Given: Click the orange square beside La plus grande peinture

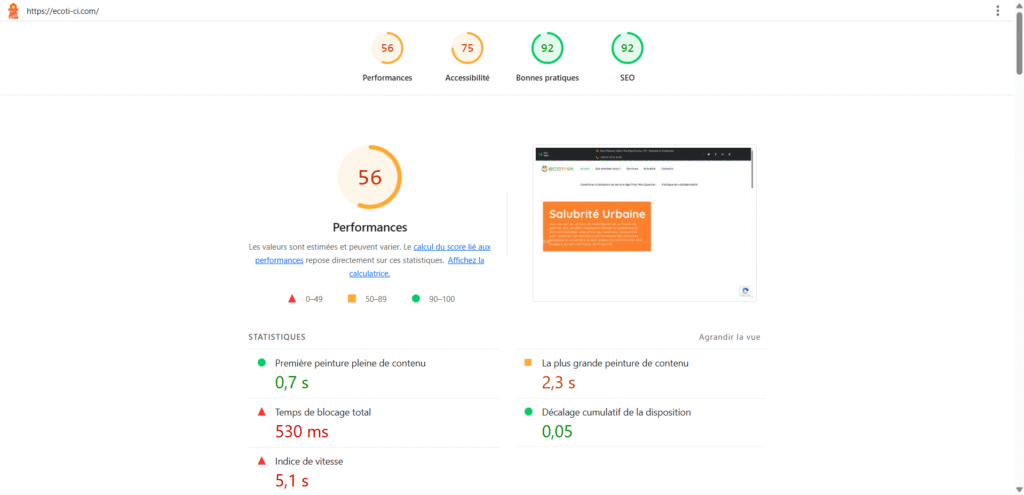Looking at the screenshot, I should click(528, 363).
